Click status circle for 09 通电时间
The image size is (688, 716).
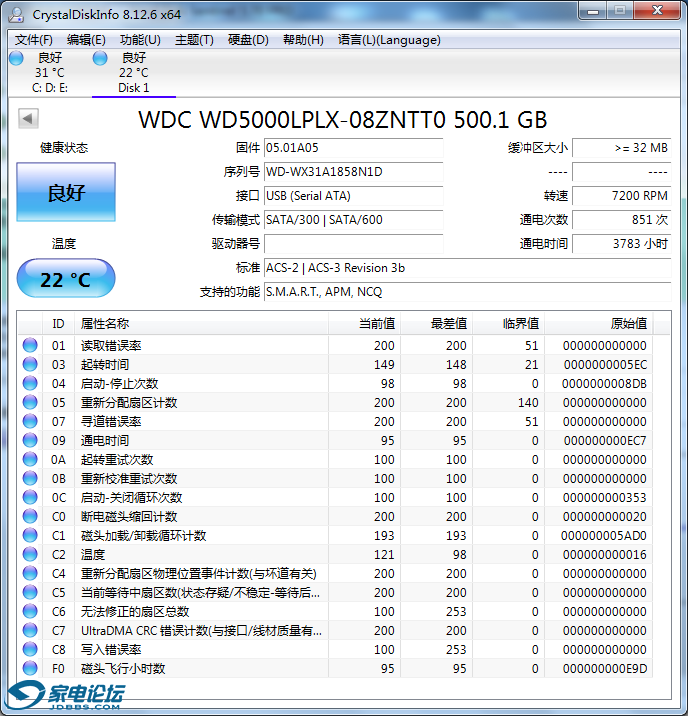point(30,440)
